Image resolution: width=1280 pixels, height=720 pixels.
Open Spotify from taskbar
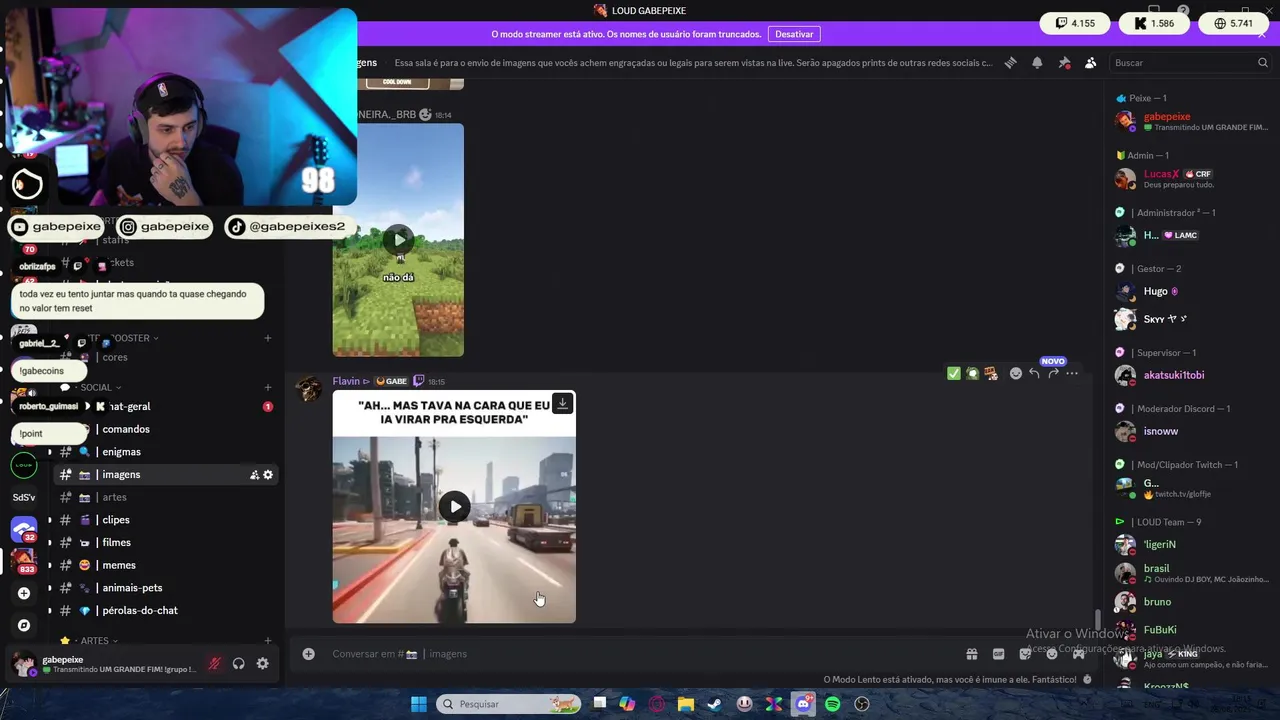[832, 704]
